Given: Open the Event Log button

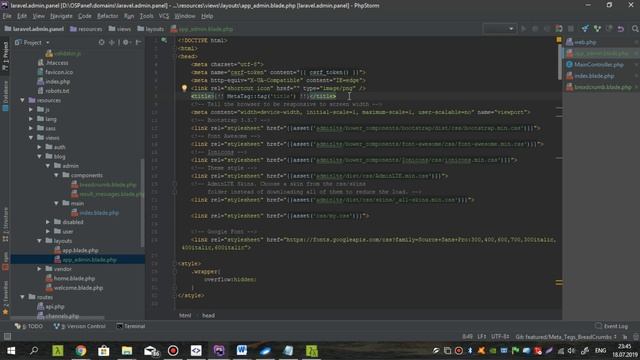Looking at the screenshot, I should pyautogui.click(x=611, y=326).
